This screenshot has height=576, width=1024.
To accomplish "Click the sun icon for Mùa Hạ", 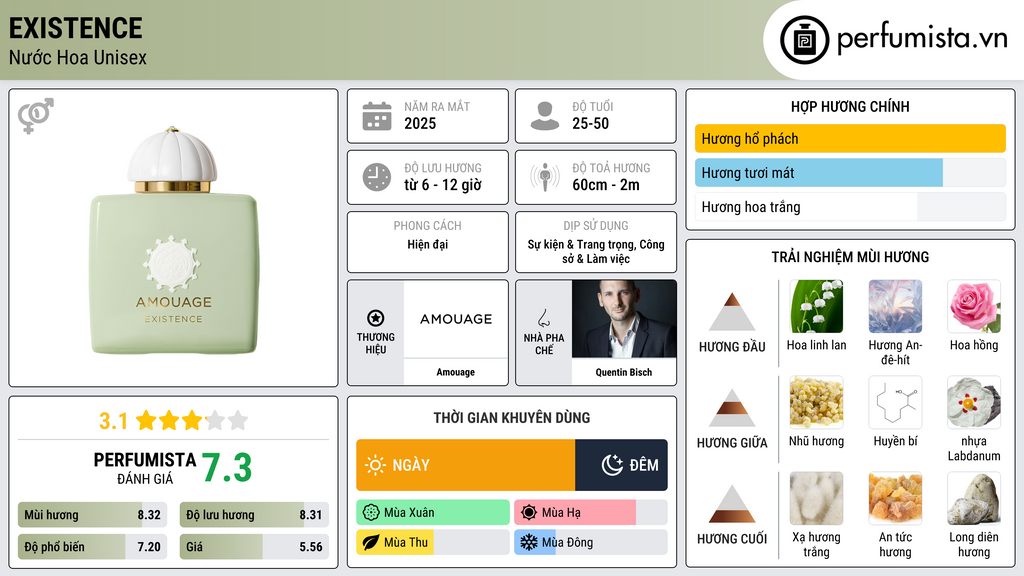I will point(529,513).
